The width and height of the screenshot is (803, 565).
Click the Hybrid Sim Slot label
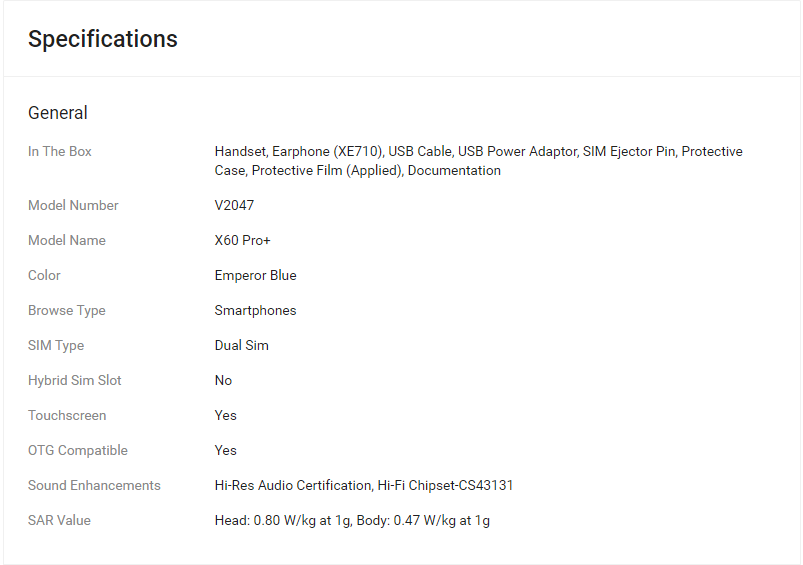pos(75,381)
